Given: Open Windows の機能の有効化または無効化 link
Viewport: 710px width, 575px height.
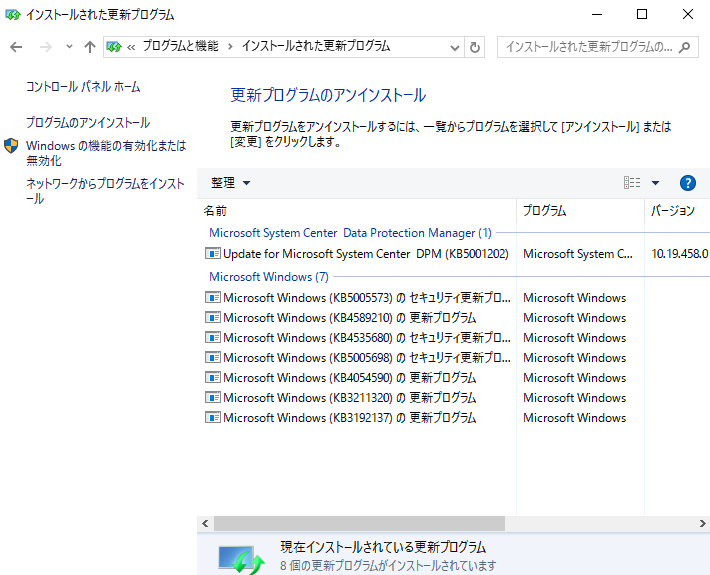Looking at the screenshot, I should [x=106, y=153].
